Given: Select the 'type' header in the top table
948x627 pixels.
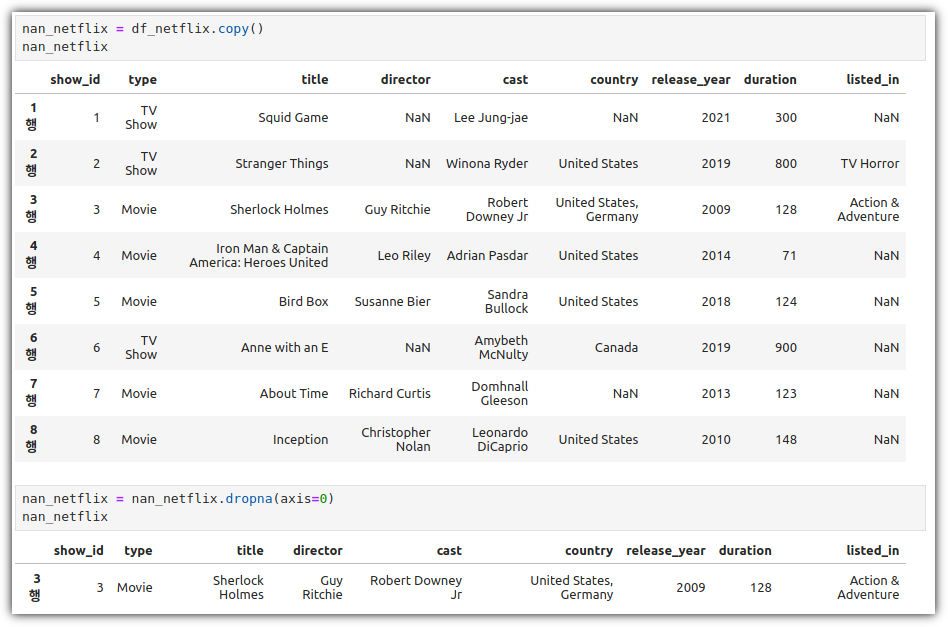Looking at the screenshot, I should [143, 79].
